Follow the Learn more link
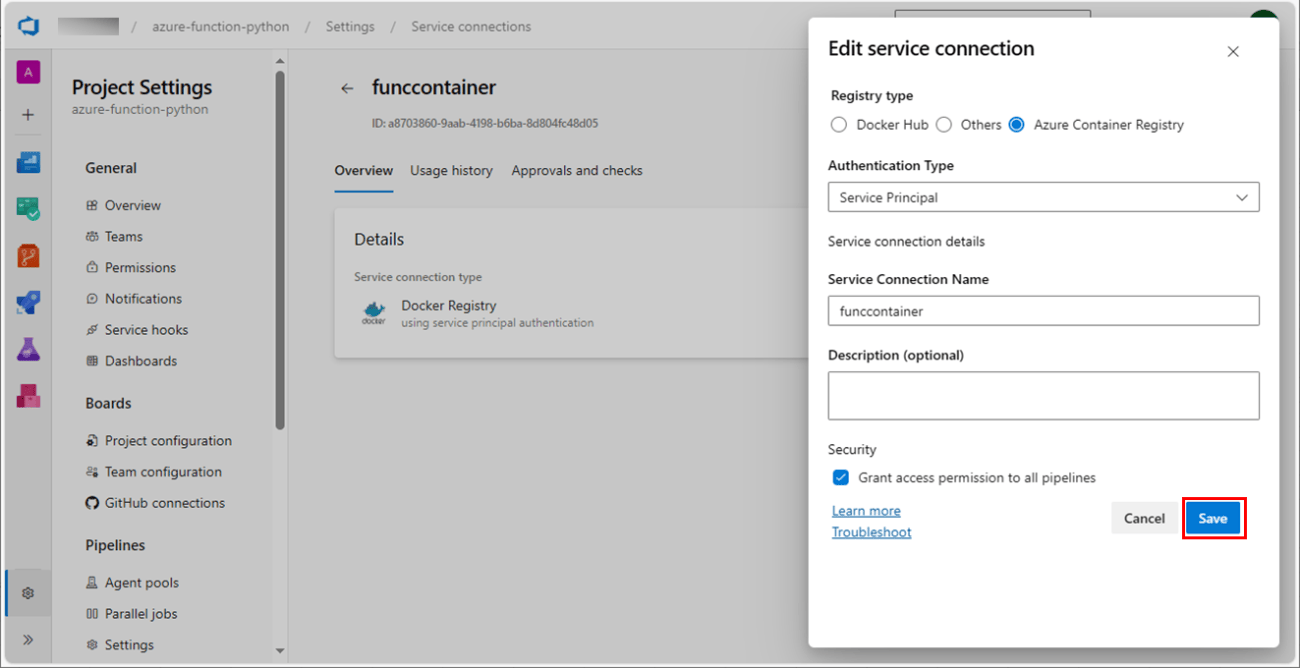 click(866, 511)
